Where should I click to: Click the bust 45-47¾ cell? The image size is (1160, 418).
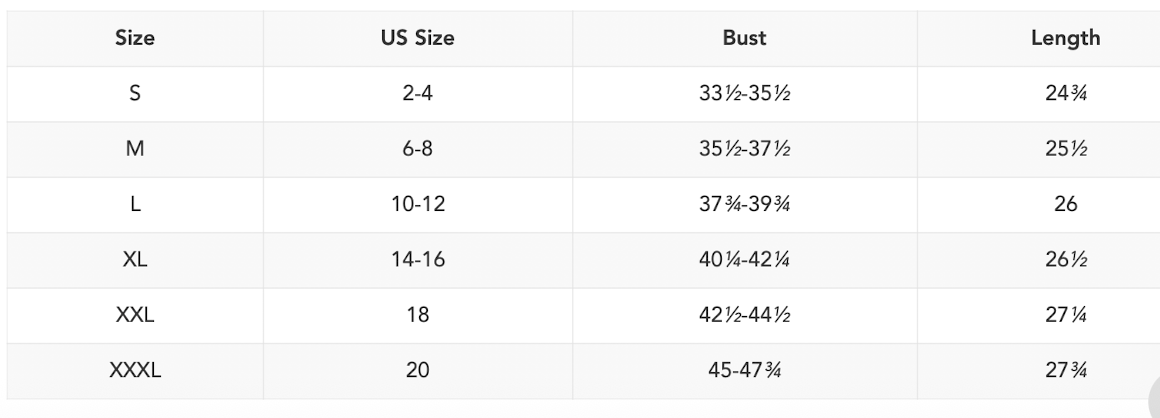tap(744, 371)
